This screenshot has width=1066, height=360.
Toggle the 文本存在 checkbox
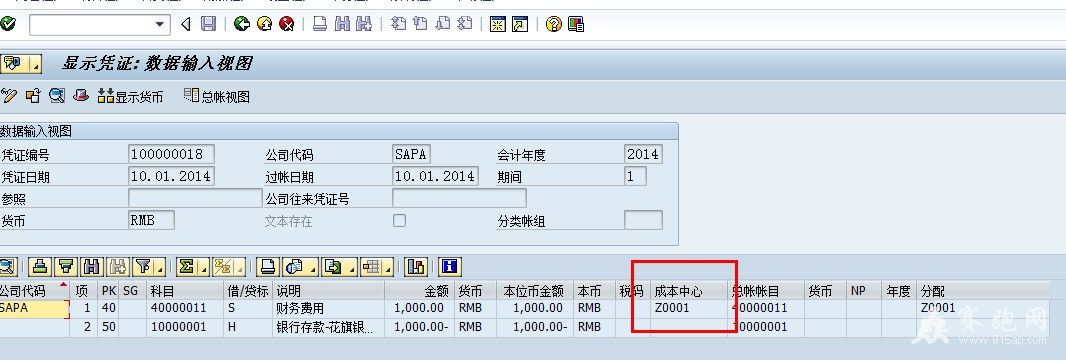pyautogui.click(x=400, y=221)
